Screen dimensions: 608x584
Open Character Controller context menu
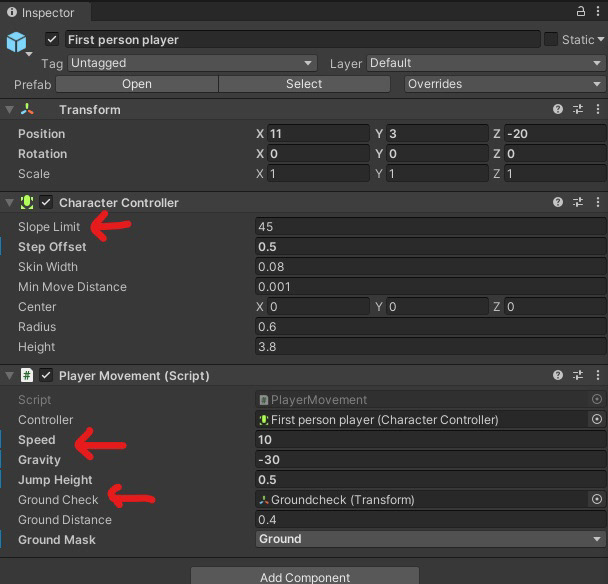click(598, 202)
